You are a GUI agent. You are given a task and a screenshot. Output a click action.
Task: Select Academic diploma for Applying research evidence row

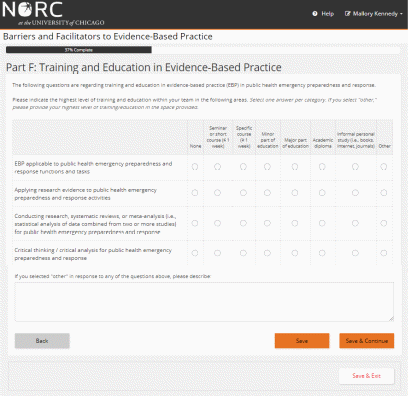[322, 193]
